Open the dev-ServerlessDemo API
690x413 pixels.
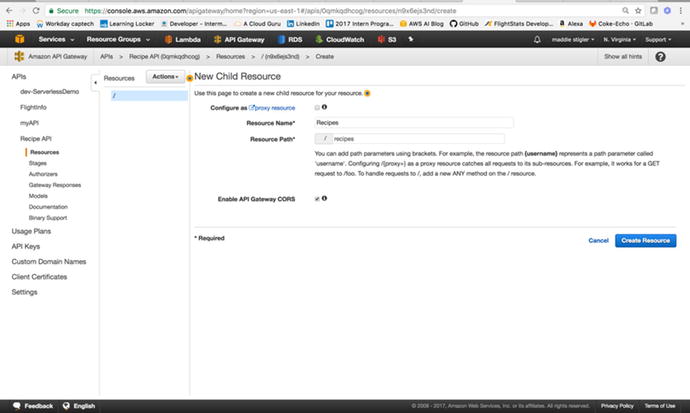tap(49, 91)
